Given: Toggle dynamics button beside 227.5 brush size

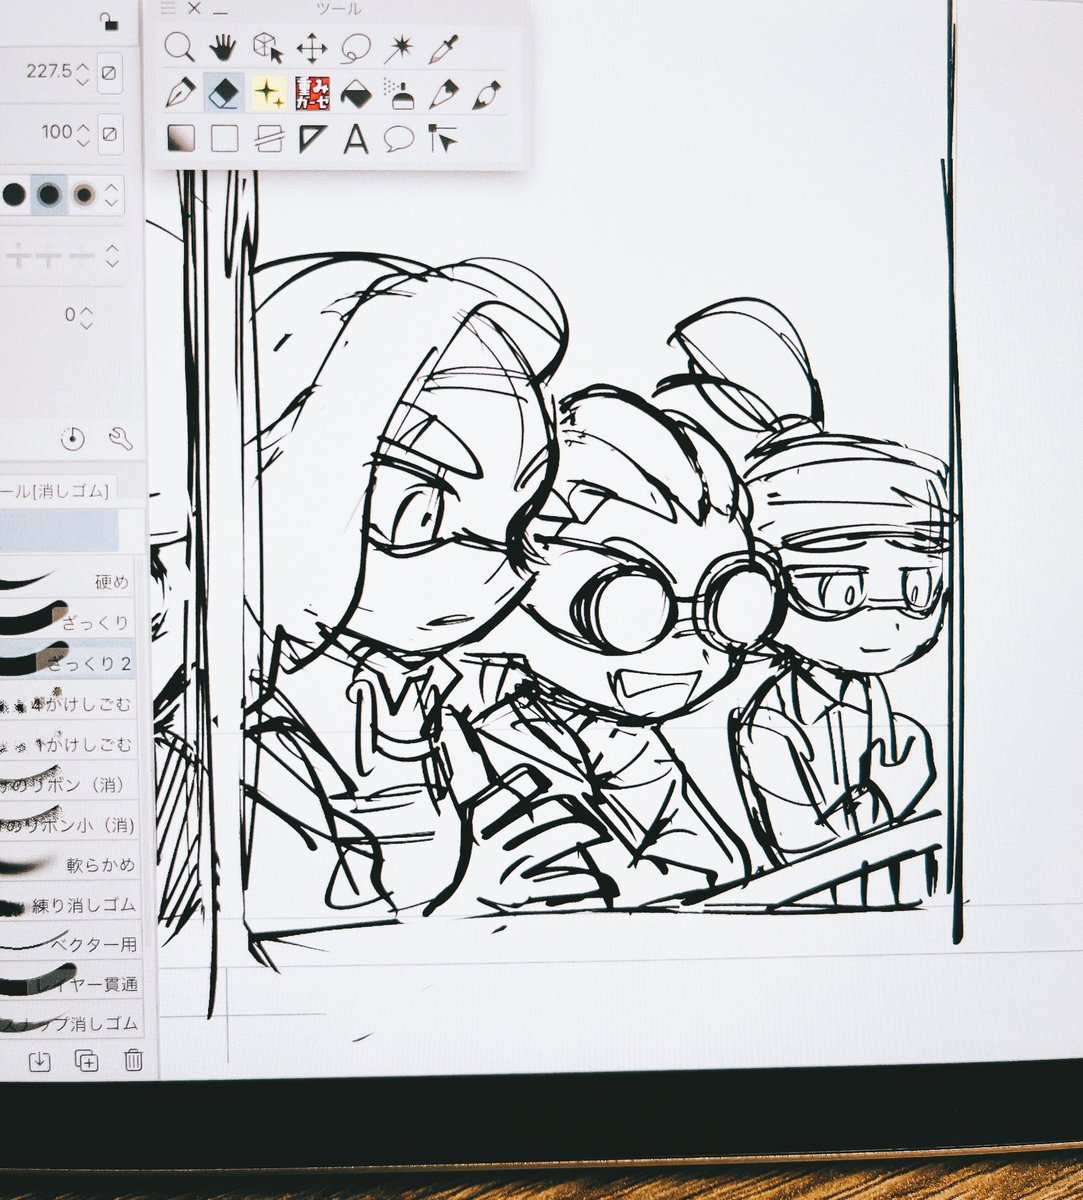Looking at the screenshot, I should click(x=110, y=73).
